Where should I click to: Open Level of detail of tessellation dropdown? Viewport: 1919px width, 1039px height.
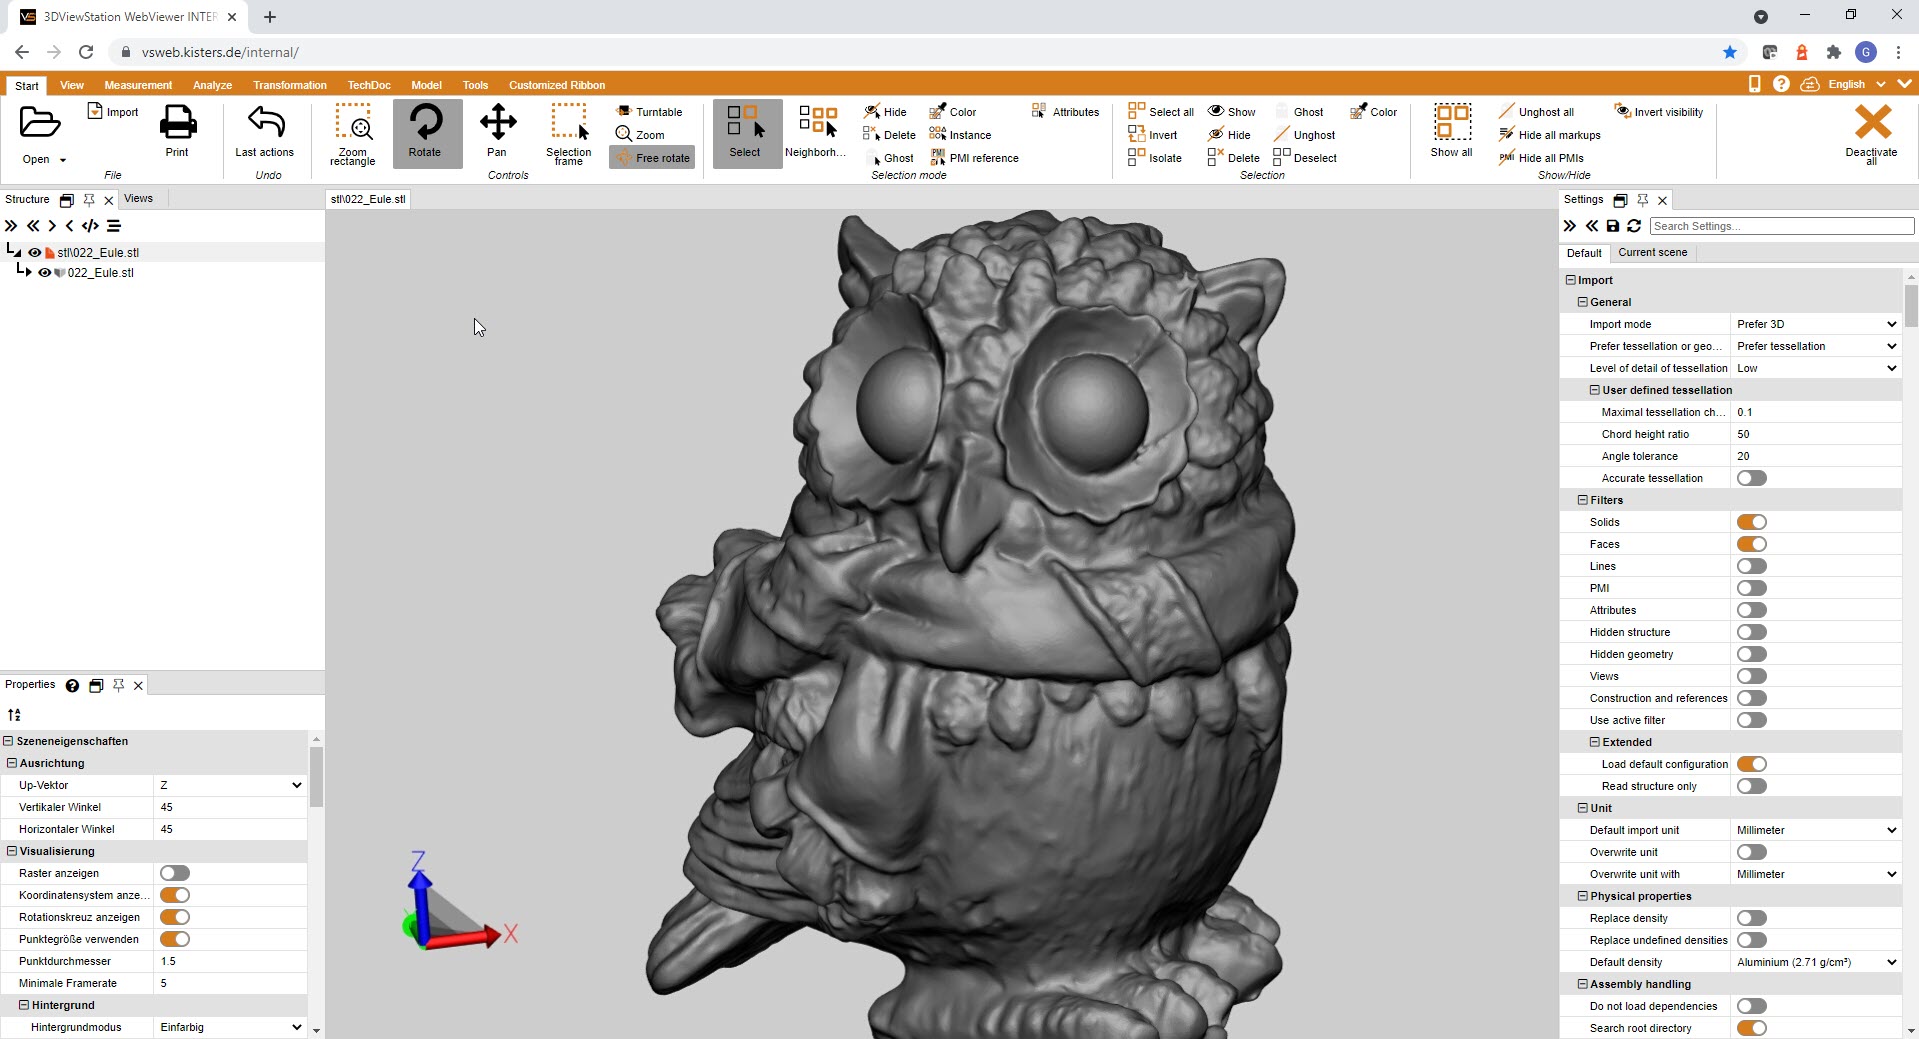click(x=1815, y=368)
